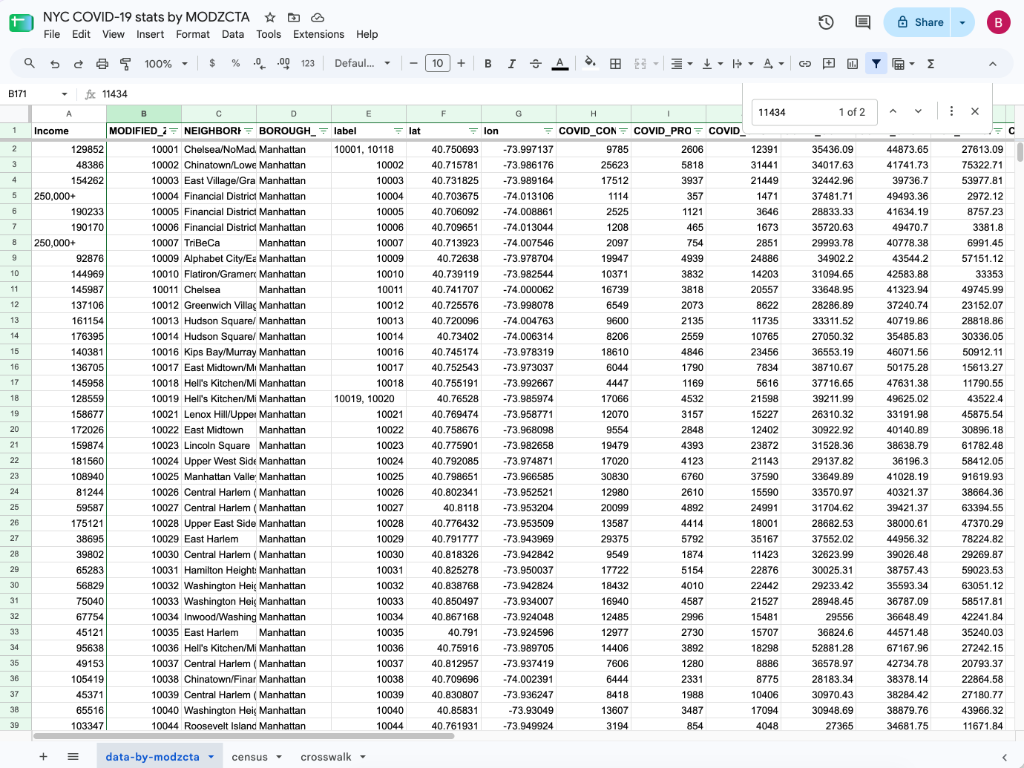Screen dimensions: 1024x768
Task: Click the horizontal scrollbar thumb
Action: [x=244, y=736]
